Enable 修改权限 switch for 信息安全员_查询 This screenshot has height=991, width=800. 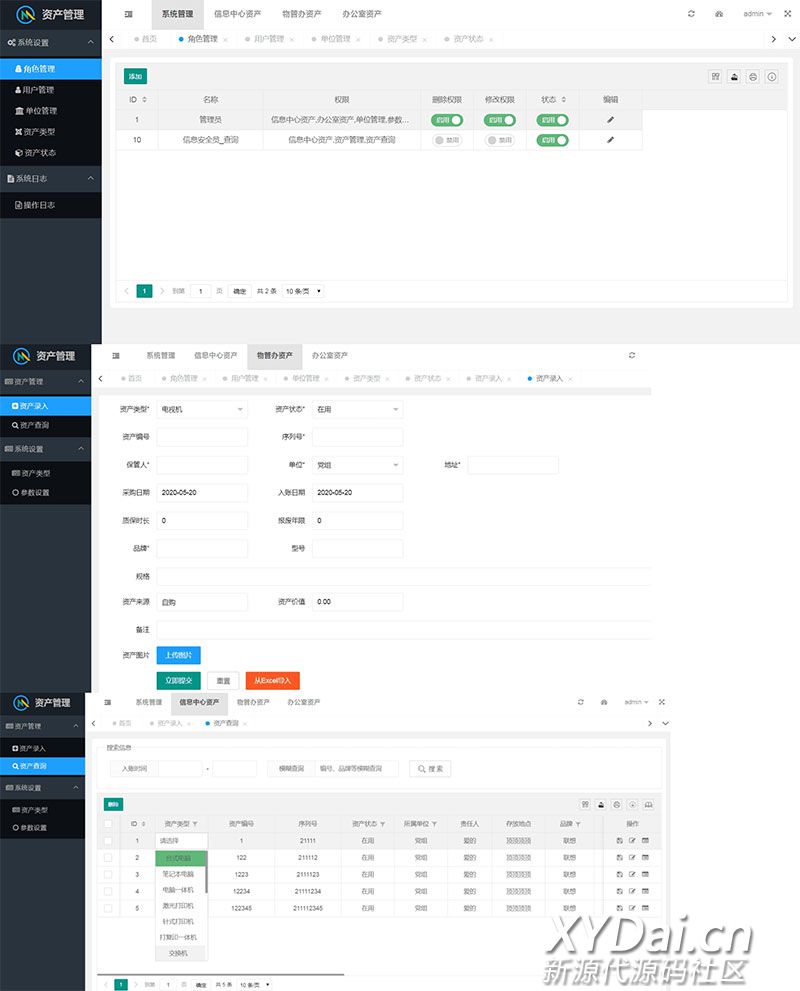(499, 140)
